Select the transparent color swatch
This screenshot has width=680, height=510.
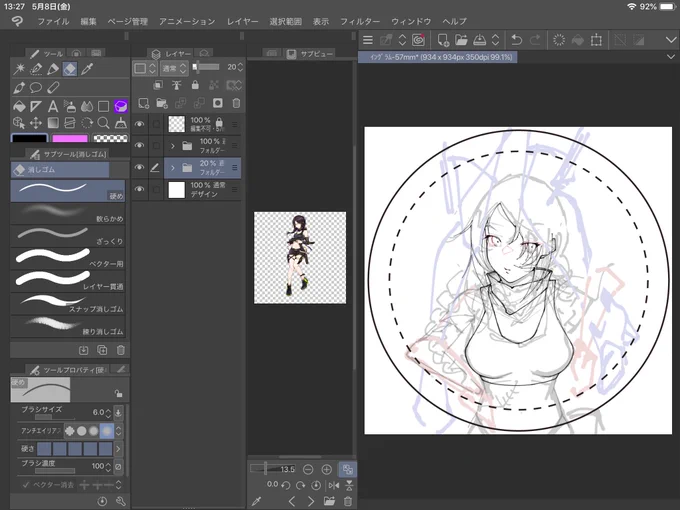coord(111,138)
